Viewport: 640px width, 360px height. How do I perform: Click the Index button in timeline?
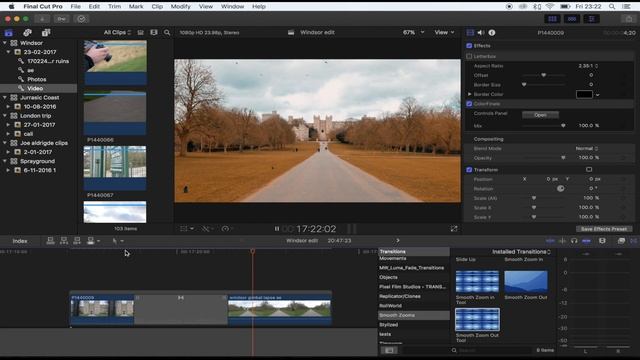pyautogui.click(x=20, y=241)
